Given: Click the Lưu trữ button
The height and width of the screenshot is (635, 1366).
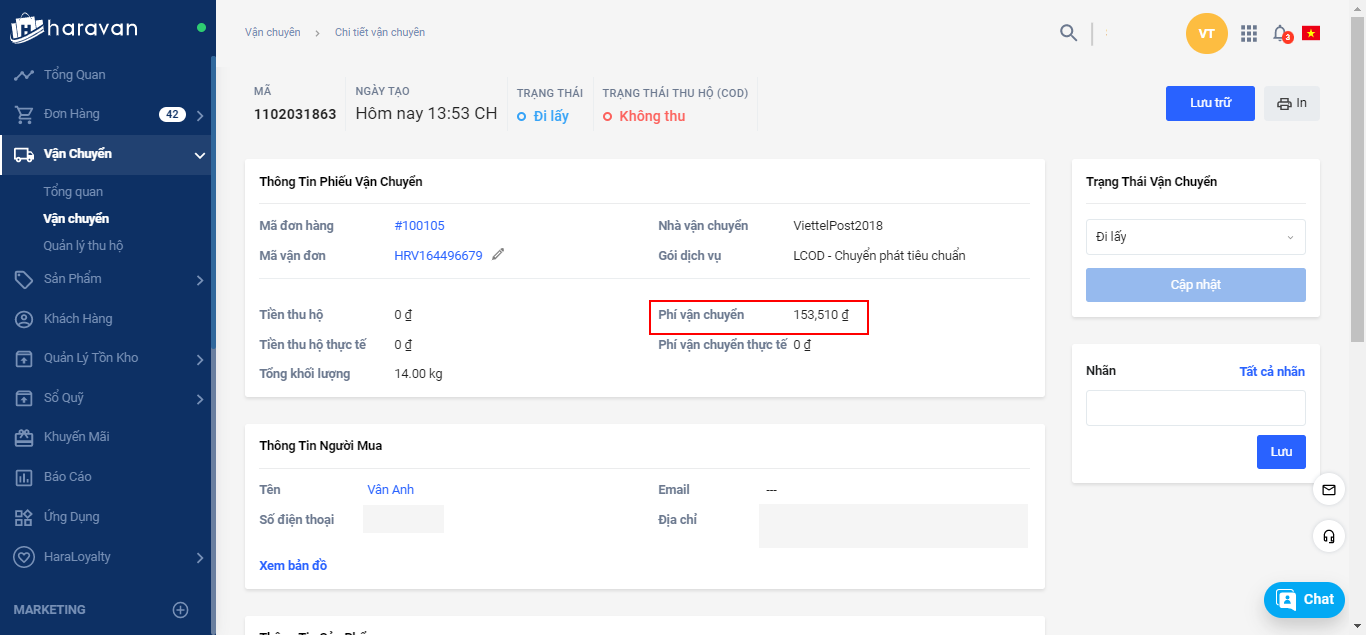Looking at the screenshot, I should tap(1209, 103).
